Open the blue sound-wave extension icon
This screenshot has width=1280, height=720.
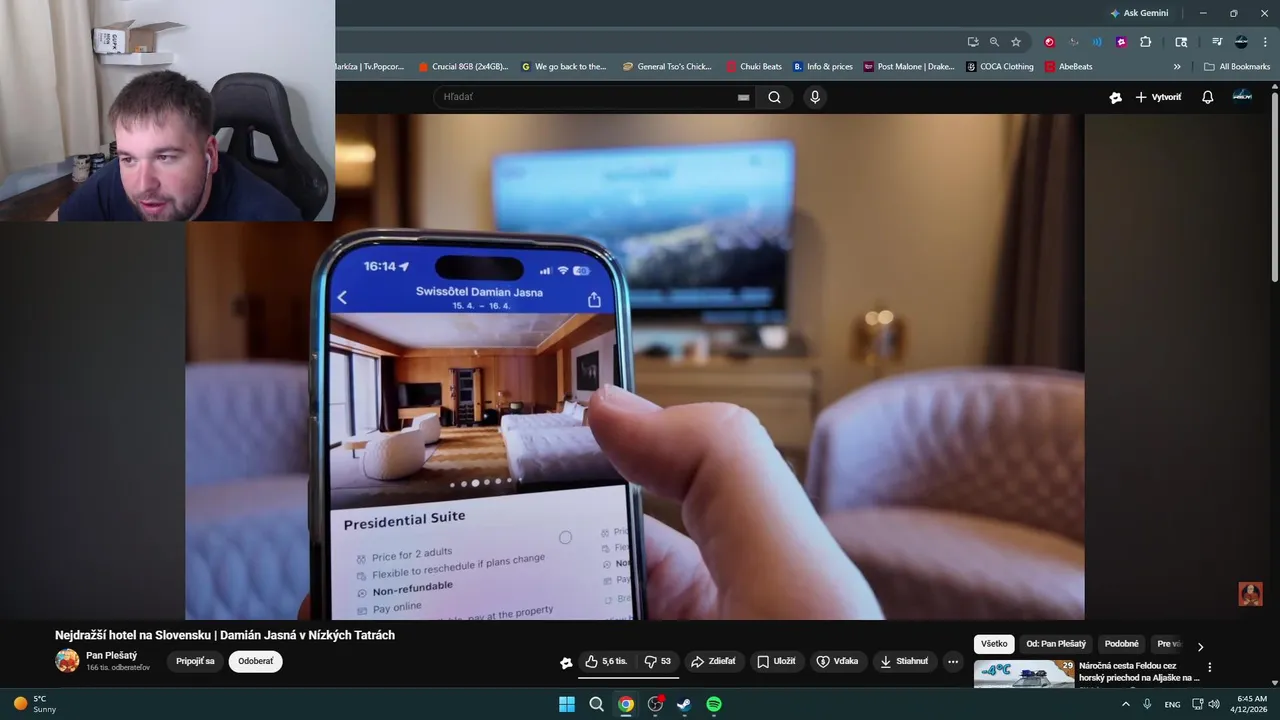[1097, 42]
